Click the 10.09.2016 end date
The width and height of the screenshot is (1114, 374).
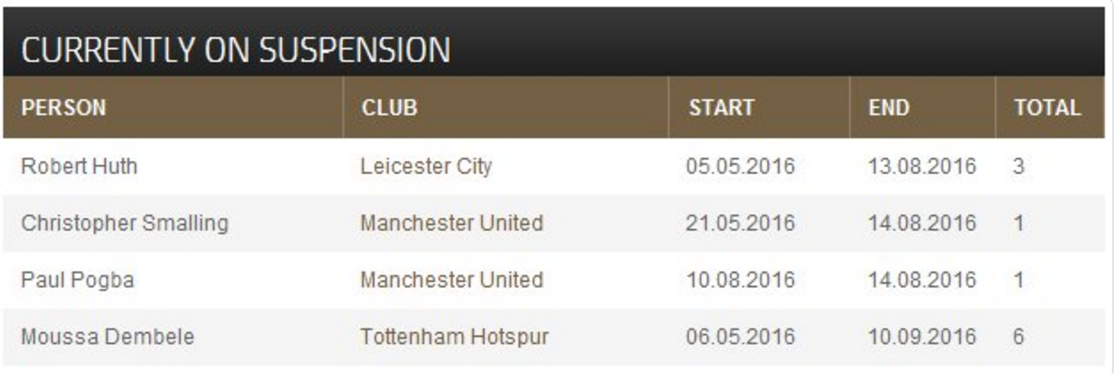pyautogui.click(x=922, y=336)
